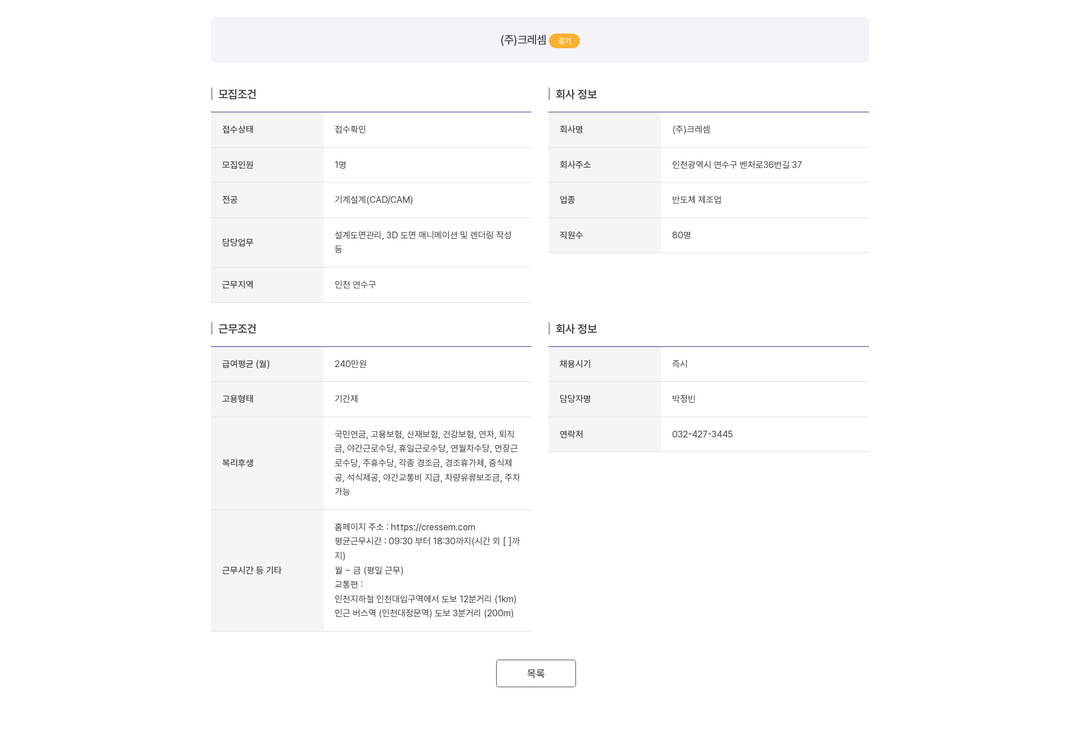Click 회사 정보 heading above the 회사명 row
The image size is (1080, 732).
576,94
